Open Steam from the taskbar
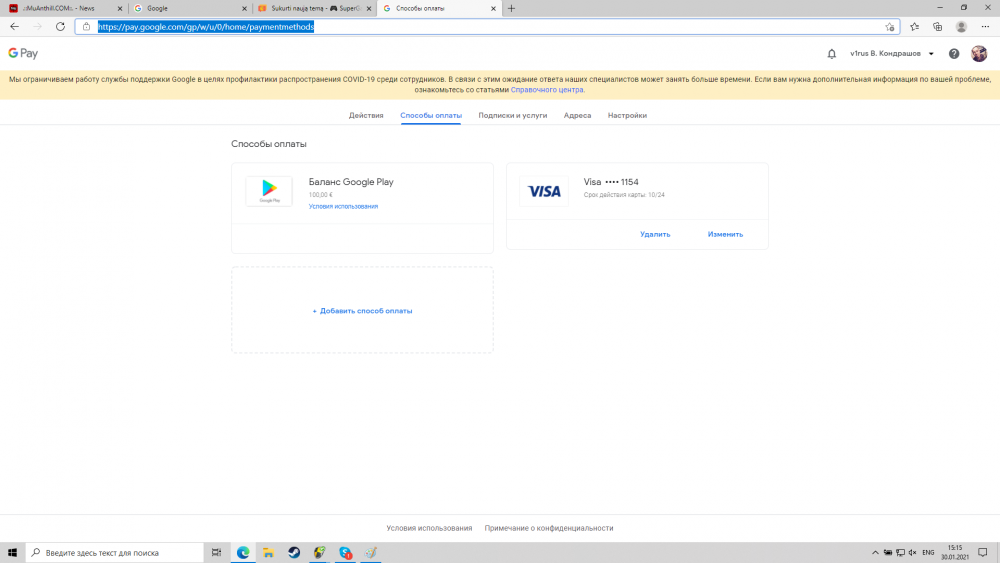 [294, 553]
